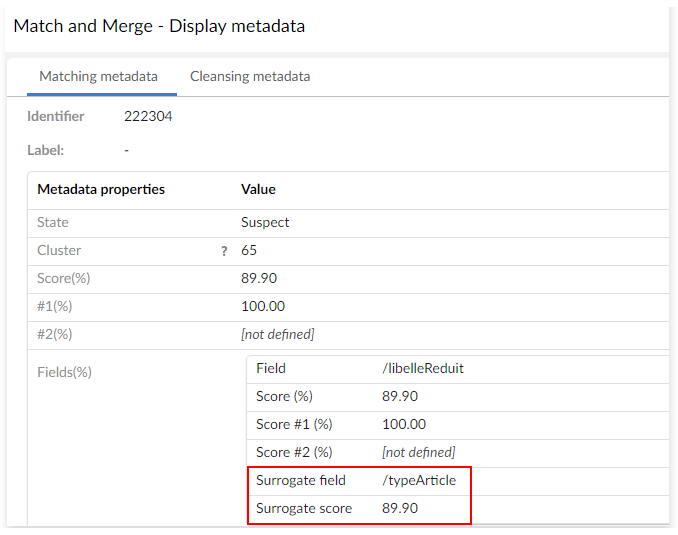Click the Identifier value 222304
Viewport: 678px width, 535px height.
[148, 116]
